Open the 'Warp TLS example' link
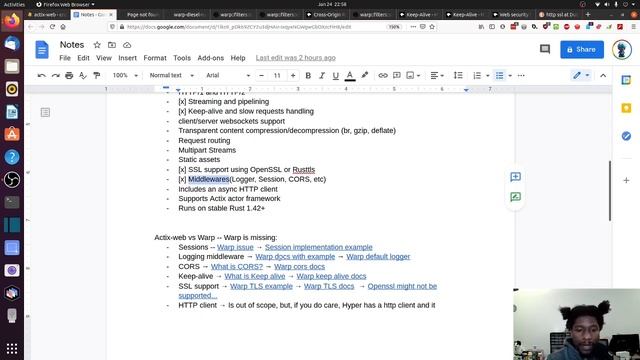640x360 pixels. 261,286
